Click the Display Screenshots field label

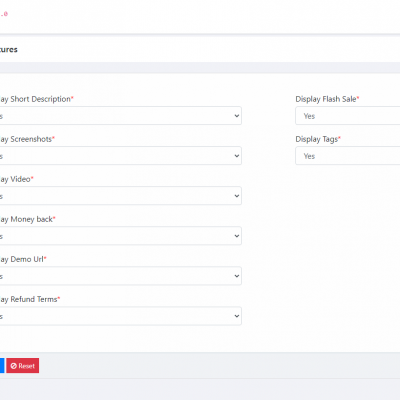[x=27, y=139]
